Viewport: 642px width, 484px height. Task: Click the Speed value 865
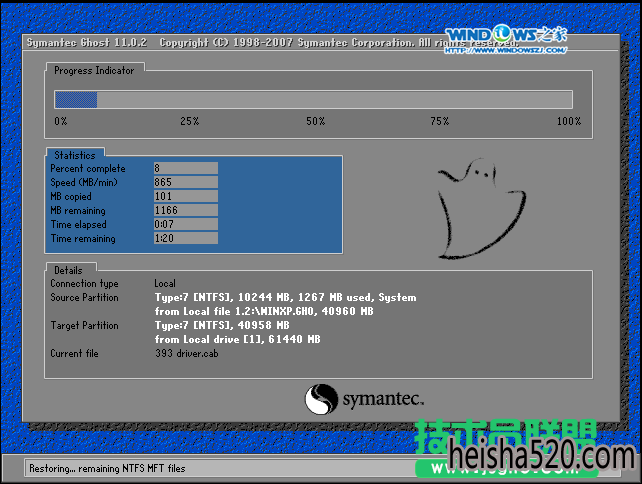pyautogui.click(x=185, y=182)
